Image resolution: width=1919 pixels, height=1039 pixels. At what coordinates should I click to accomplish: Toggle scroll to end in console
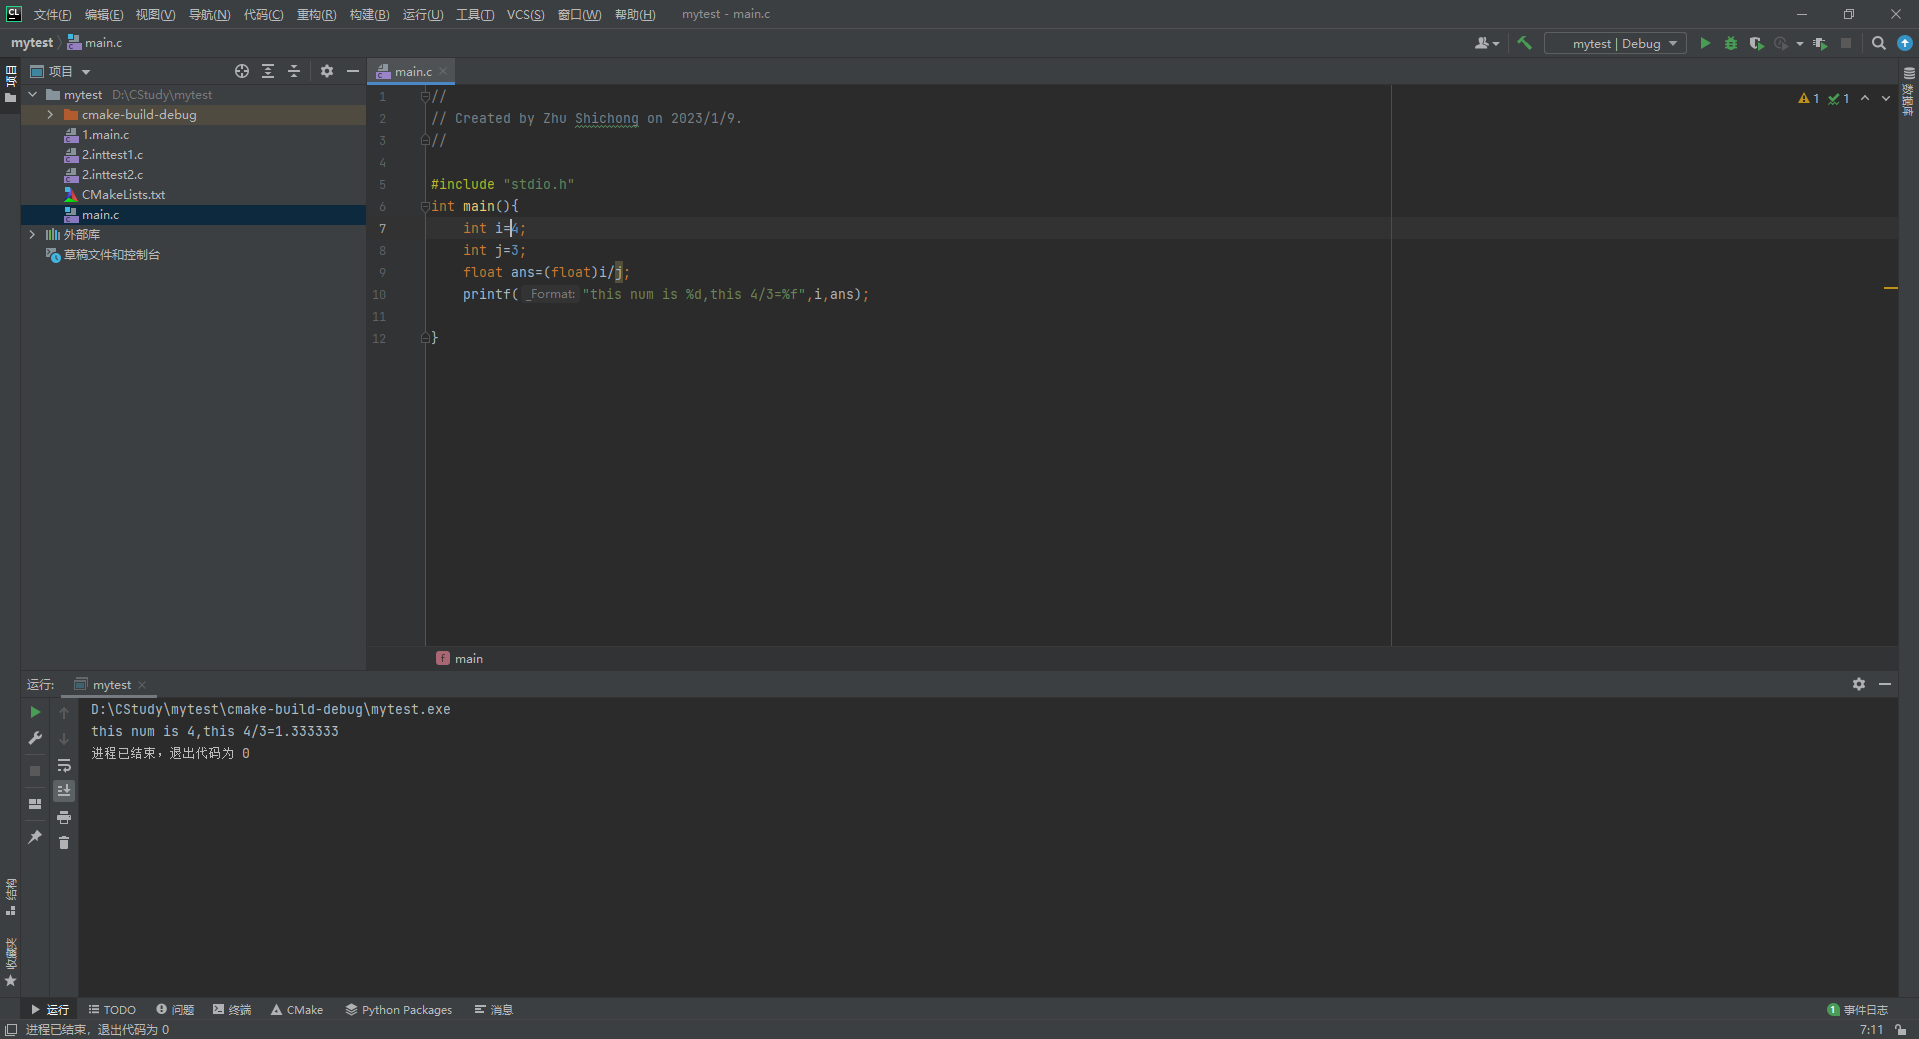[x=64, y=791]
